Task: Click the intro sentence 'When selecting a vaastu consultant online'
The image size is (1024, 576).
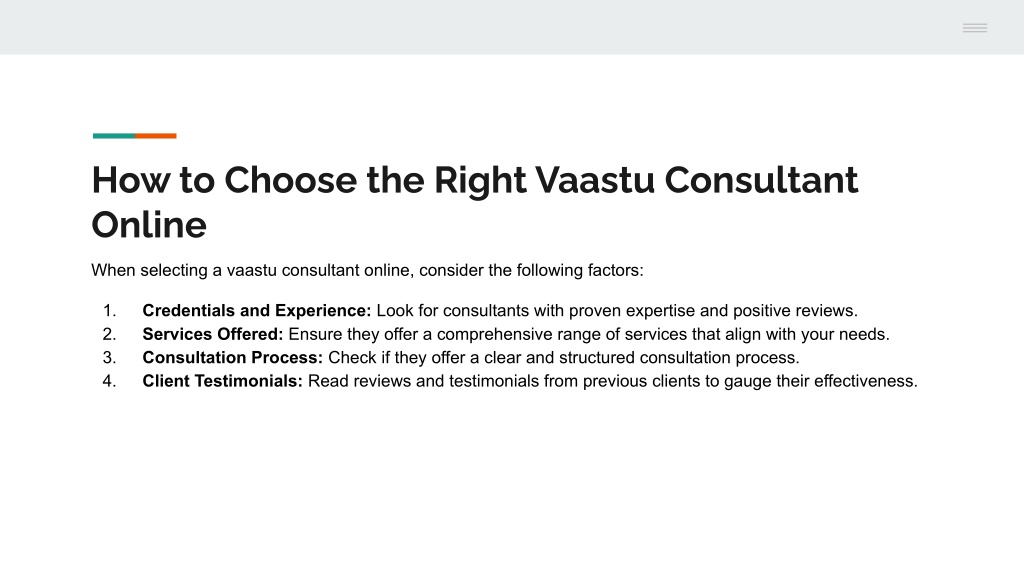Action: coord(252,270)
